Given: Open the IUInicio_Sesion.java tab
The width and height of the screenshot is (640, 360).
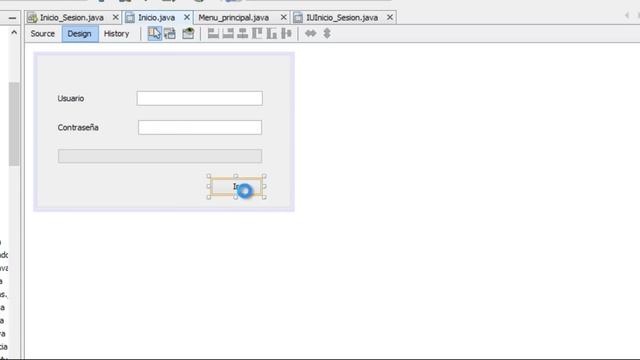Looking at the screenshot, I should coord(342,18).
